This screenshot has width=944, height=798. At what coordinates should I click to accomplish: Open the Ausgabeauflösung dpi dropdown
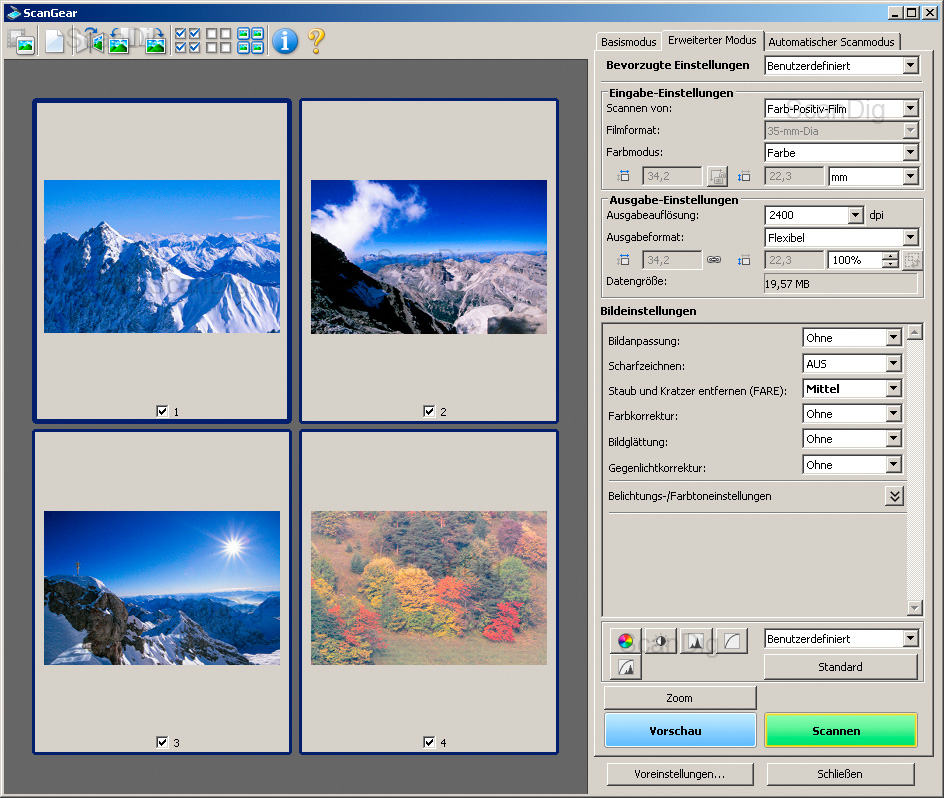(854, 215)
